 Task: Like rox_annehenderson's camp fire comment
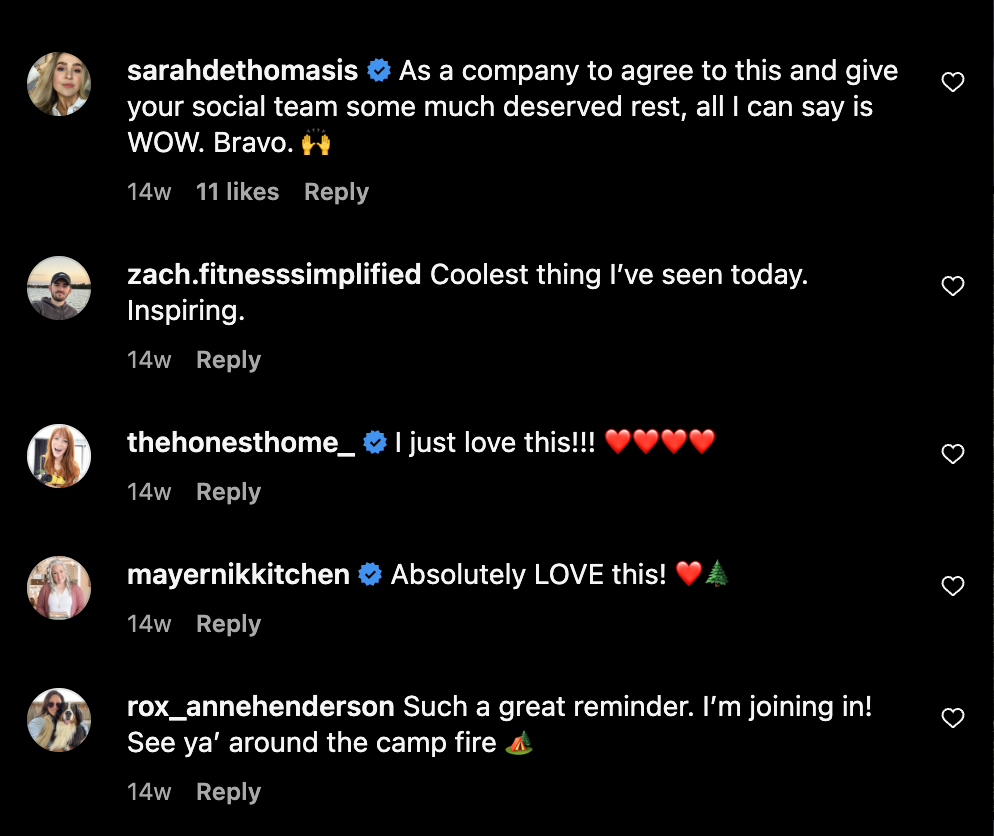(x=953, y=718)
